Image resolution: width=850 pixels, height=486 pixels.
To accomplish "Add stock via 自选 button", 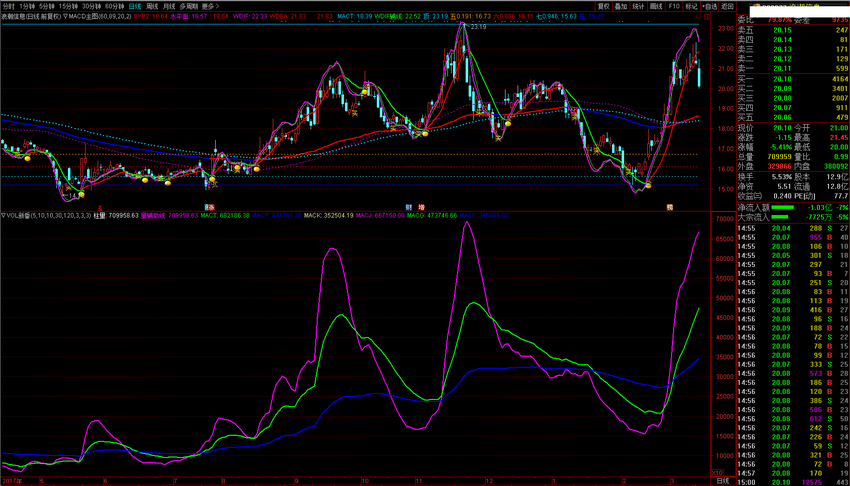I will (710, 6).
